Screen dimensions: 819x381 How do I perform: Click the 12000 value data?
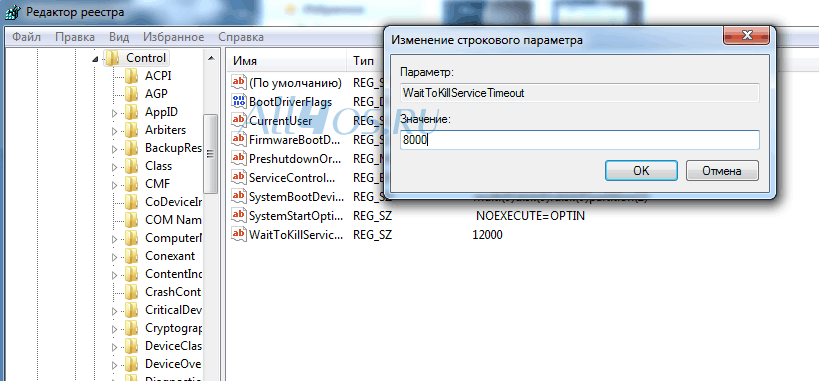tap(487, 235)
